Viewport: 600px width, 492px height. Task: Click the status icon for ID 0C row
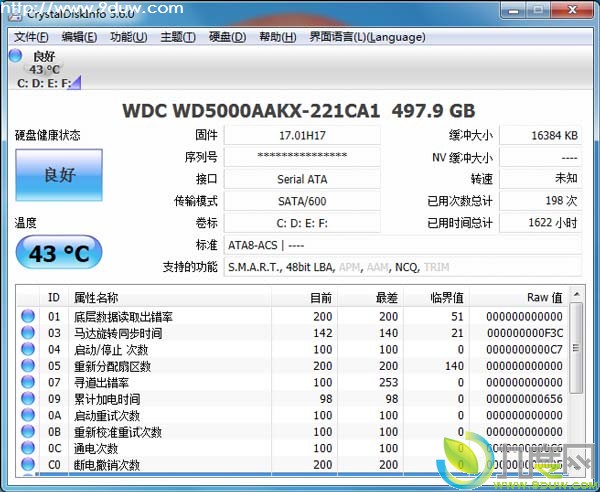pyautogui.click(x=28, y=448)
